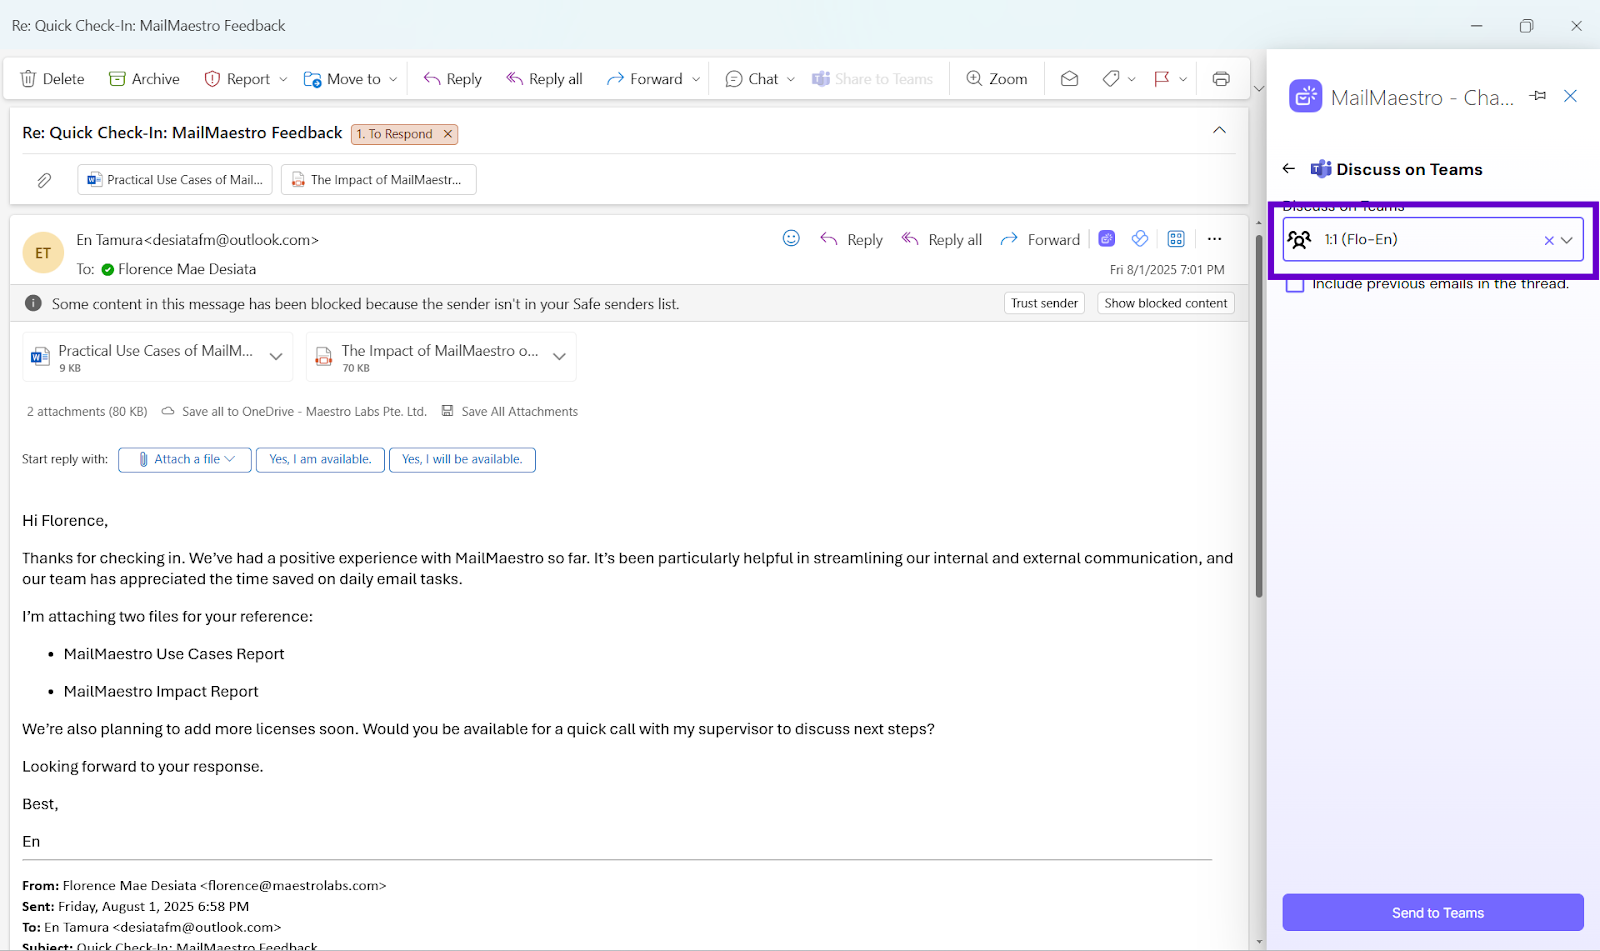This screenshot has width=1600, height=951.
Task: Expand Practical Use Cases attachment options
Action: click(x=276, y=357)
